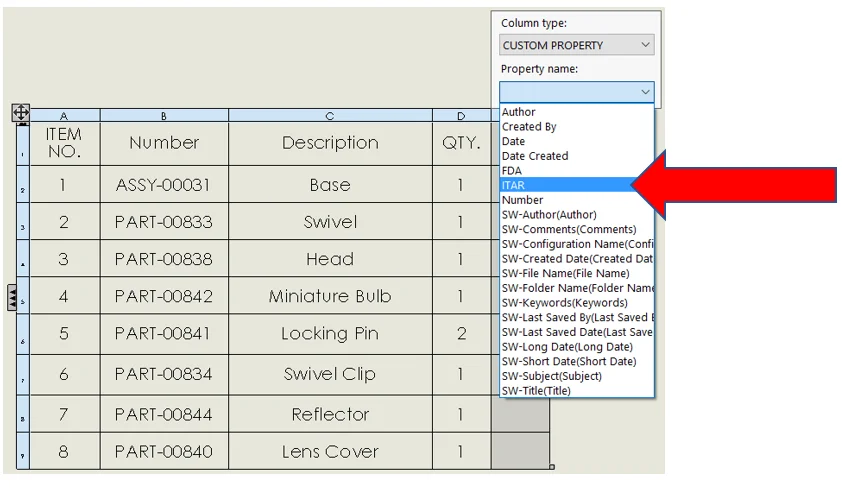Select the Number property entry
Viewport: 859px width, 488px height.
pyautogui.click(x=523, y=200)
